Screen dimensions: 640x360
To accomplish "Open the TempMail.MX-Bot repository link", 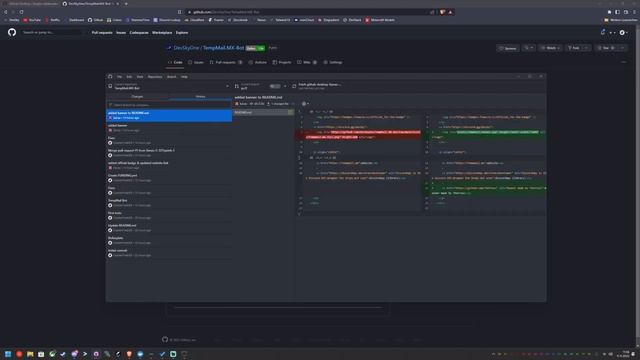I will click(x=223, y=48).
